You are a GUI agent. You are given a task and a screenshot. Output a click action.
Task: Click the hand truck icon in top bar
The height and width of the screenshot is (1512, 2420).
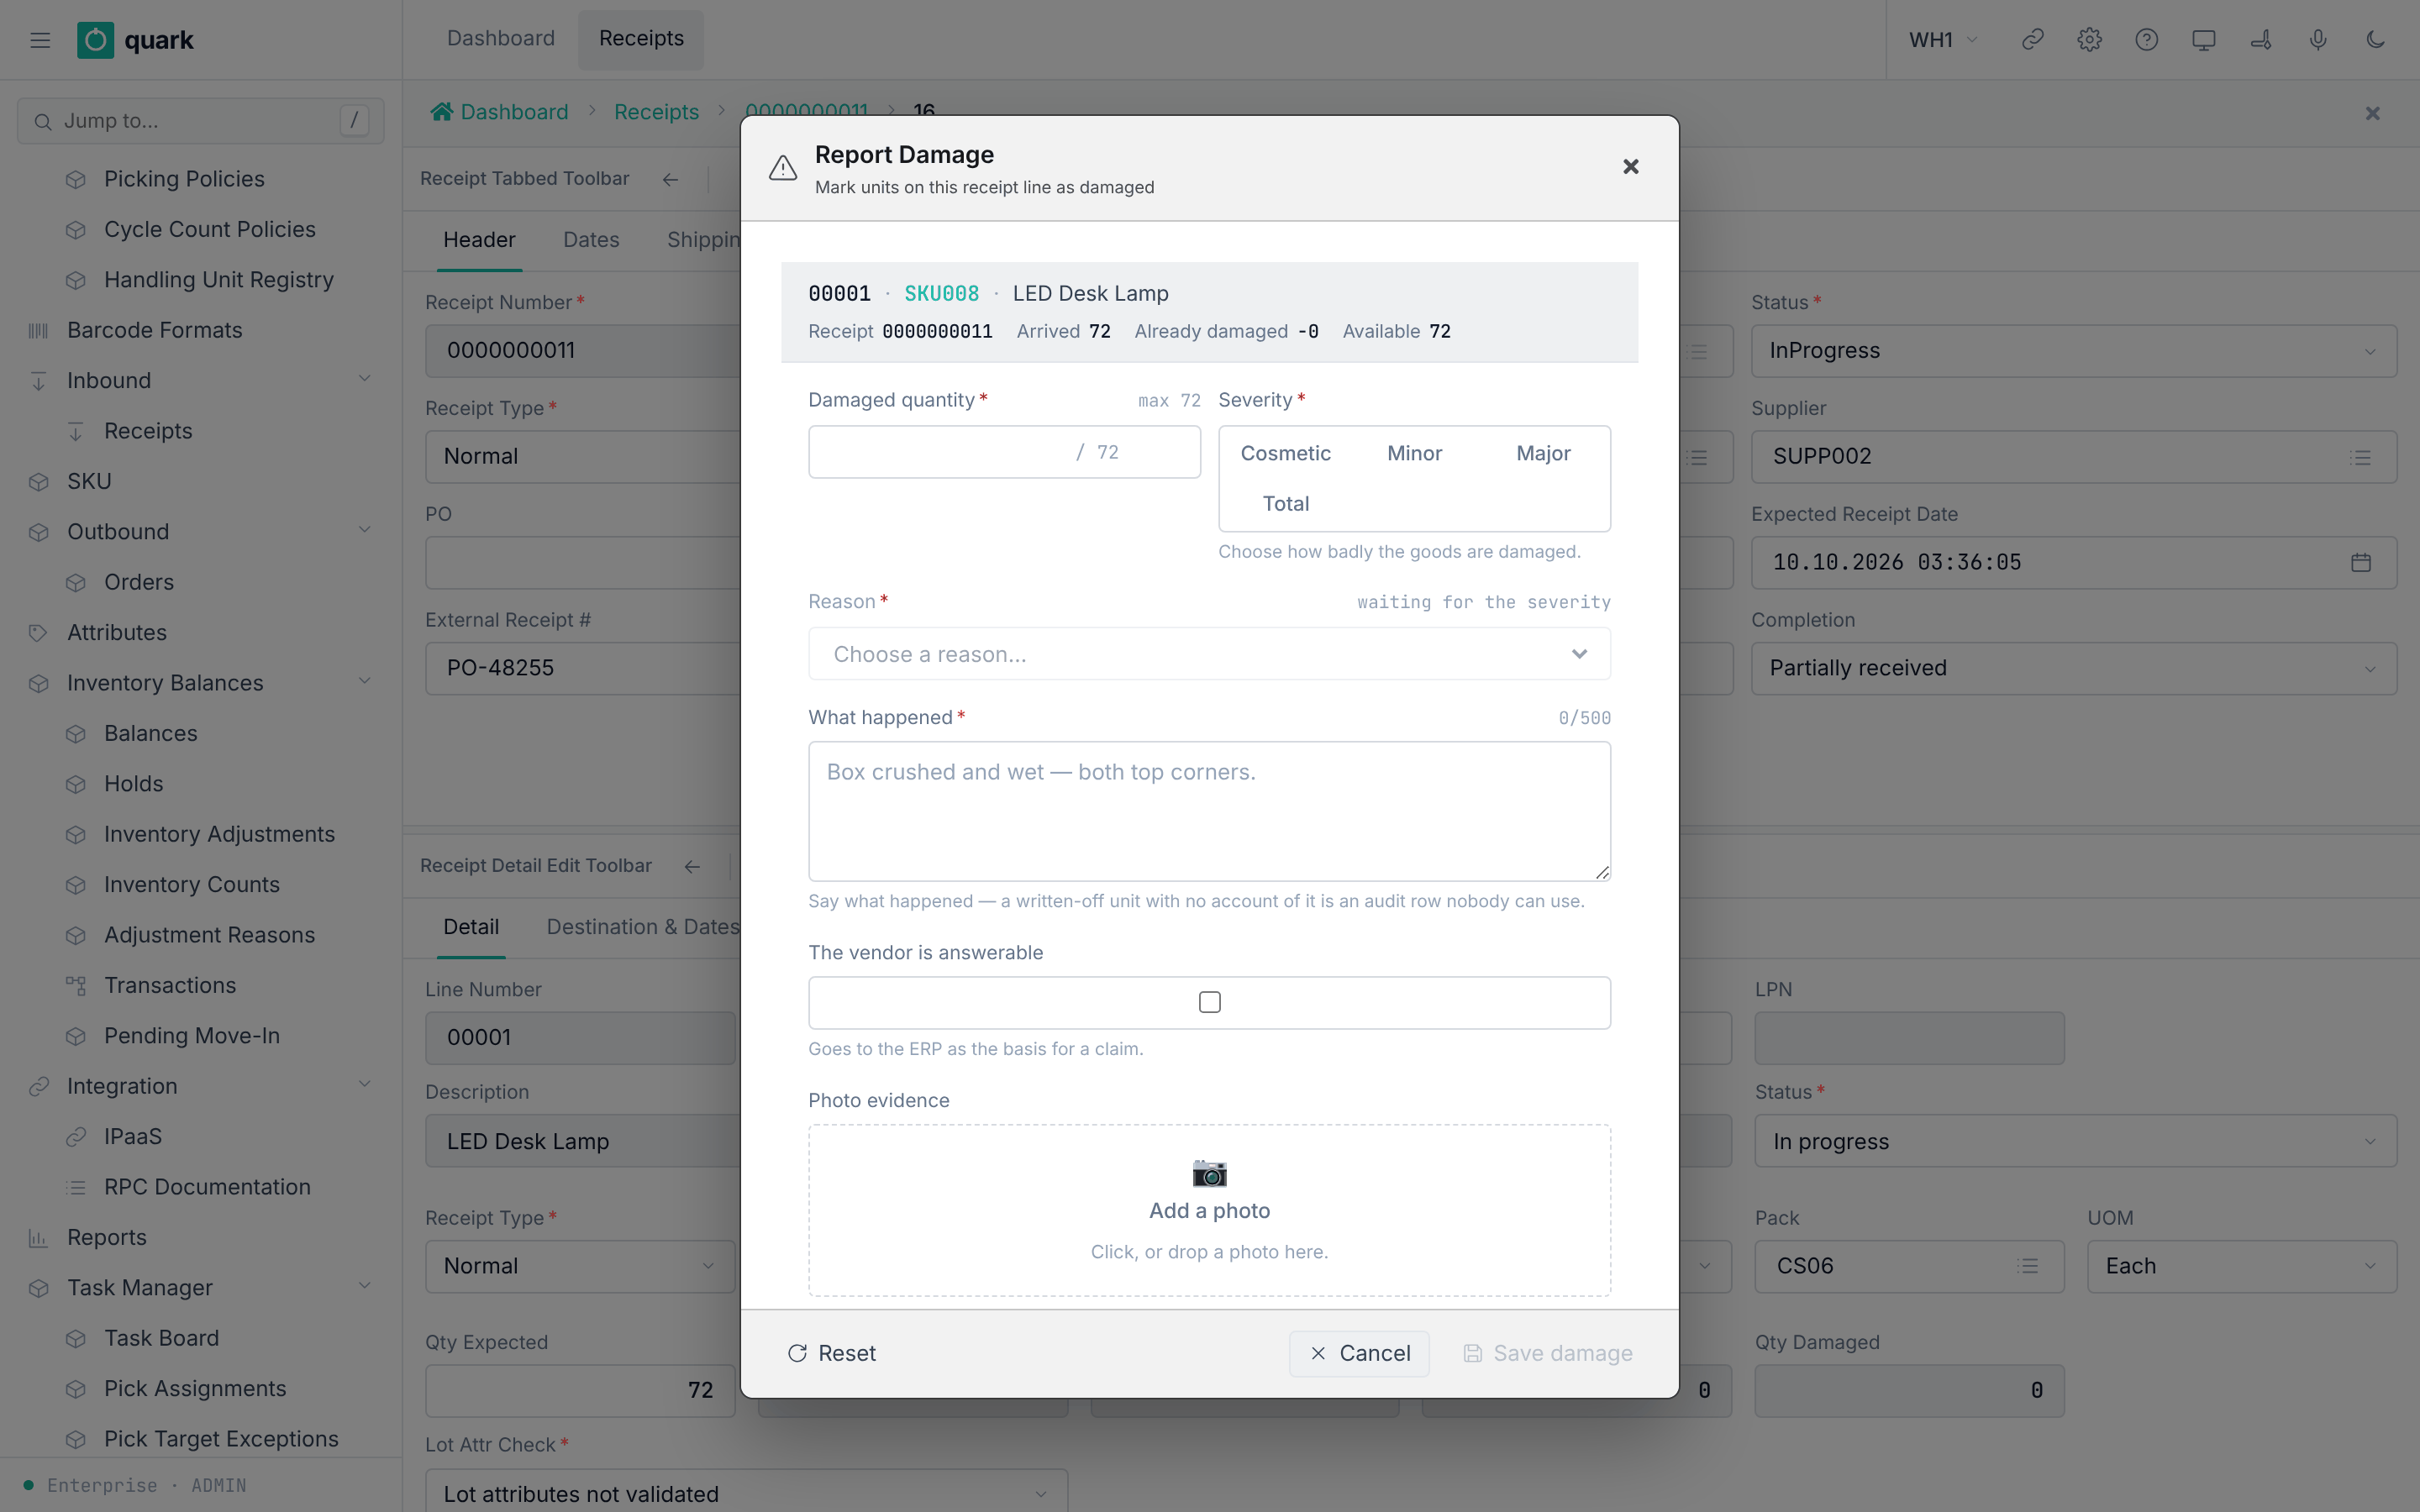2260,40
